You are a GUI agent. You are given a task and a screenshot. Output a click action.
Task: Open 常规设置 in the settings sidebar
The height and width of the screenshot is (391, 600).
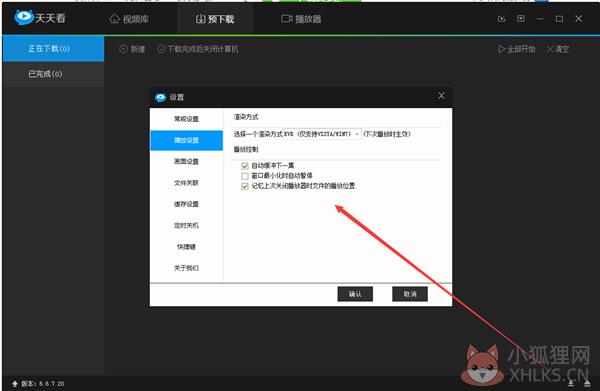click(x=186, y=119)
